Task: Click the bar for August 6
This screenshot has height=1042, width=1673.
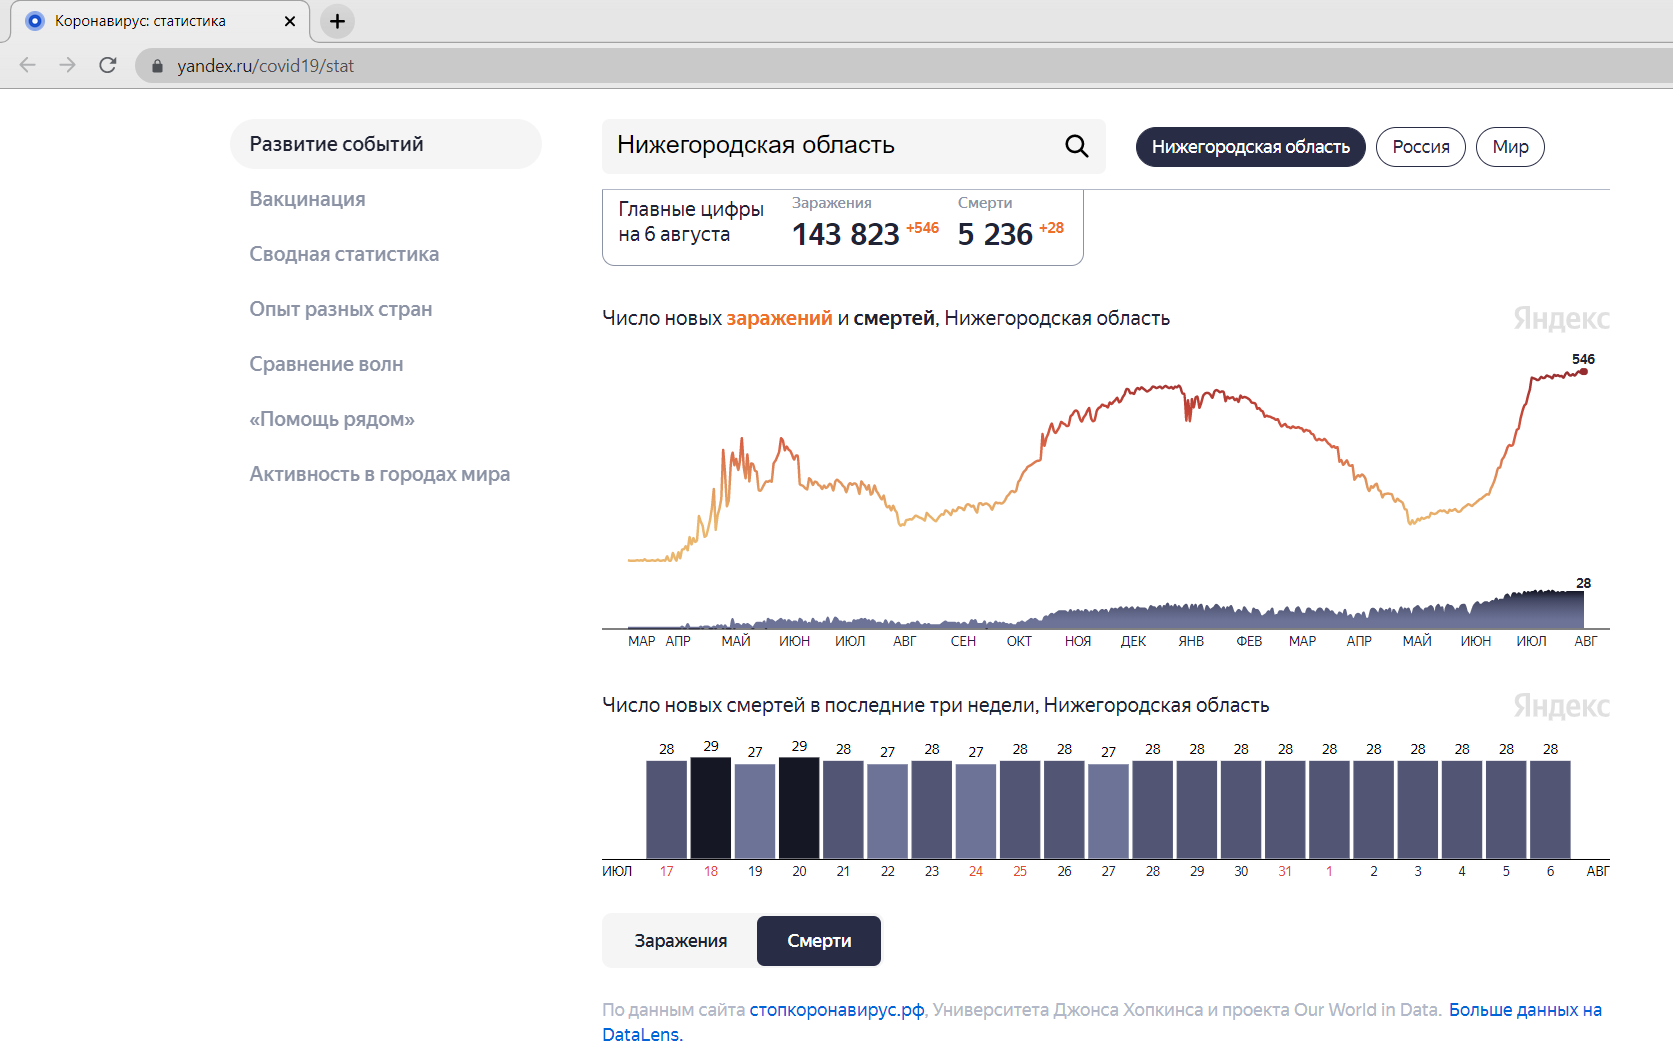Action: point(1550,810)
